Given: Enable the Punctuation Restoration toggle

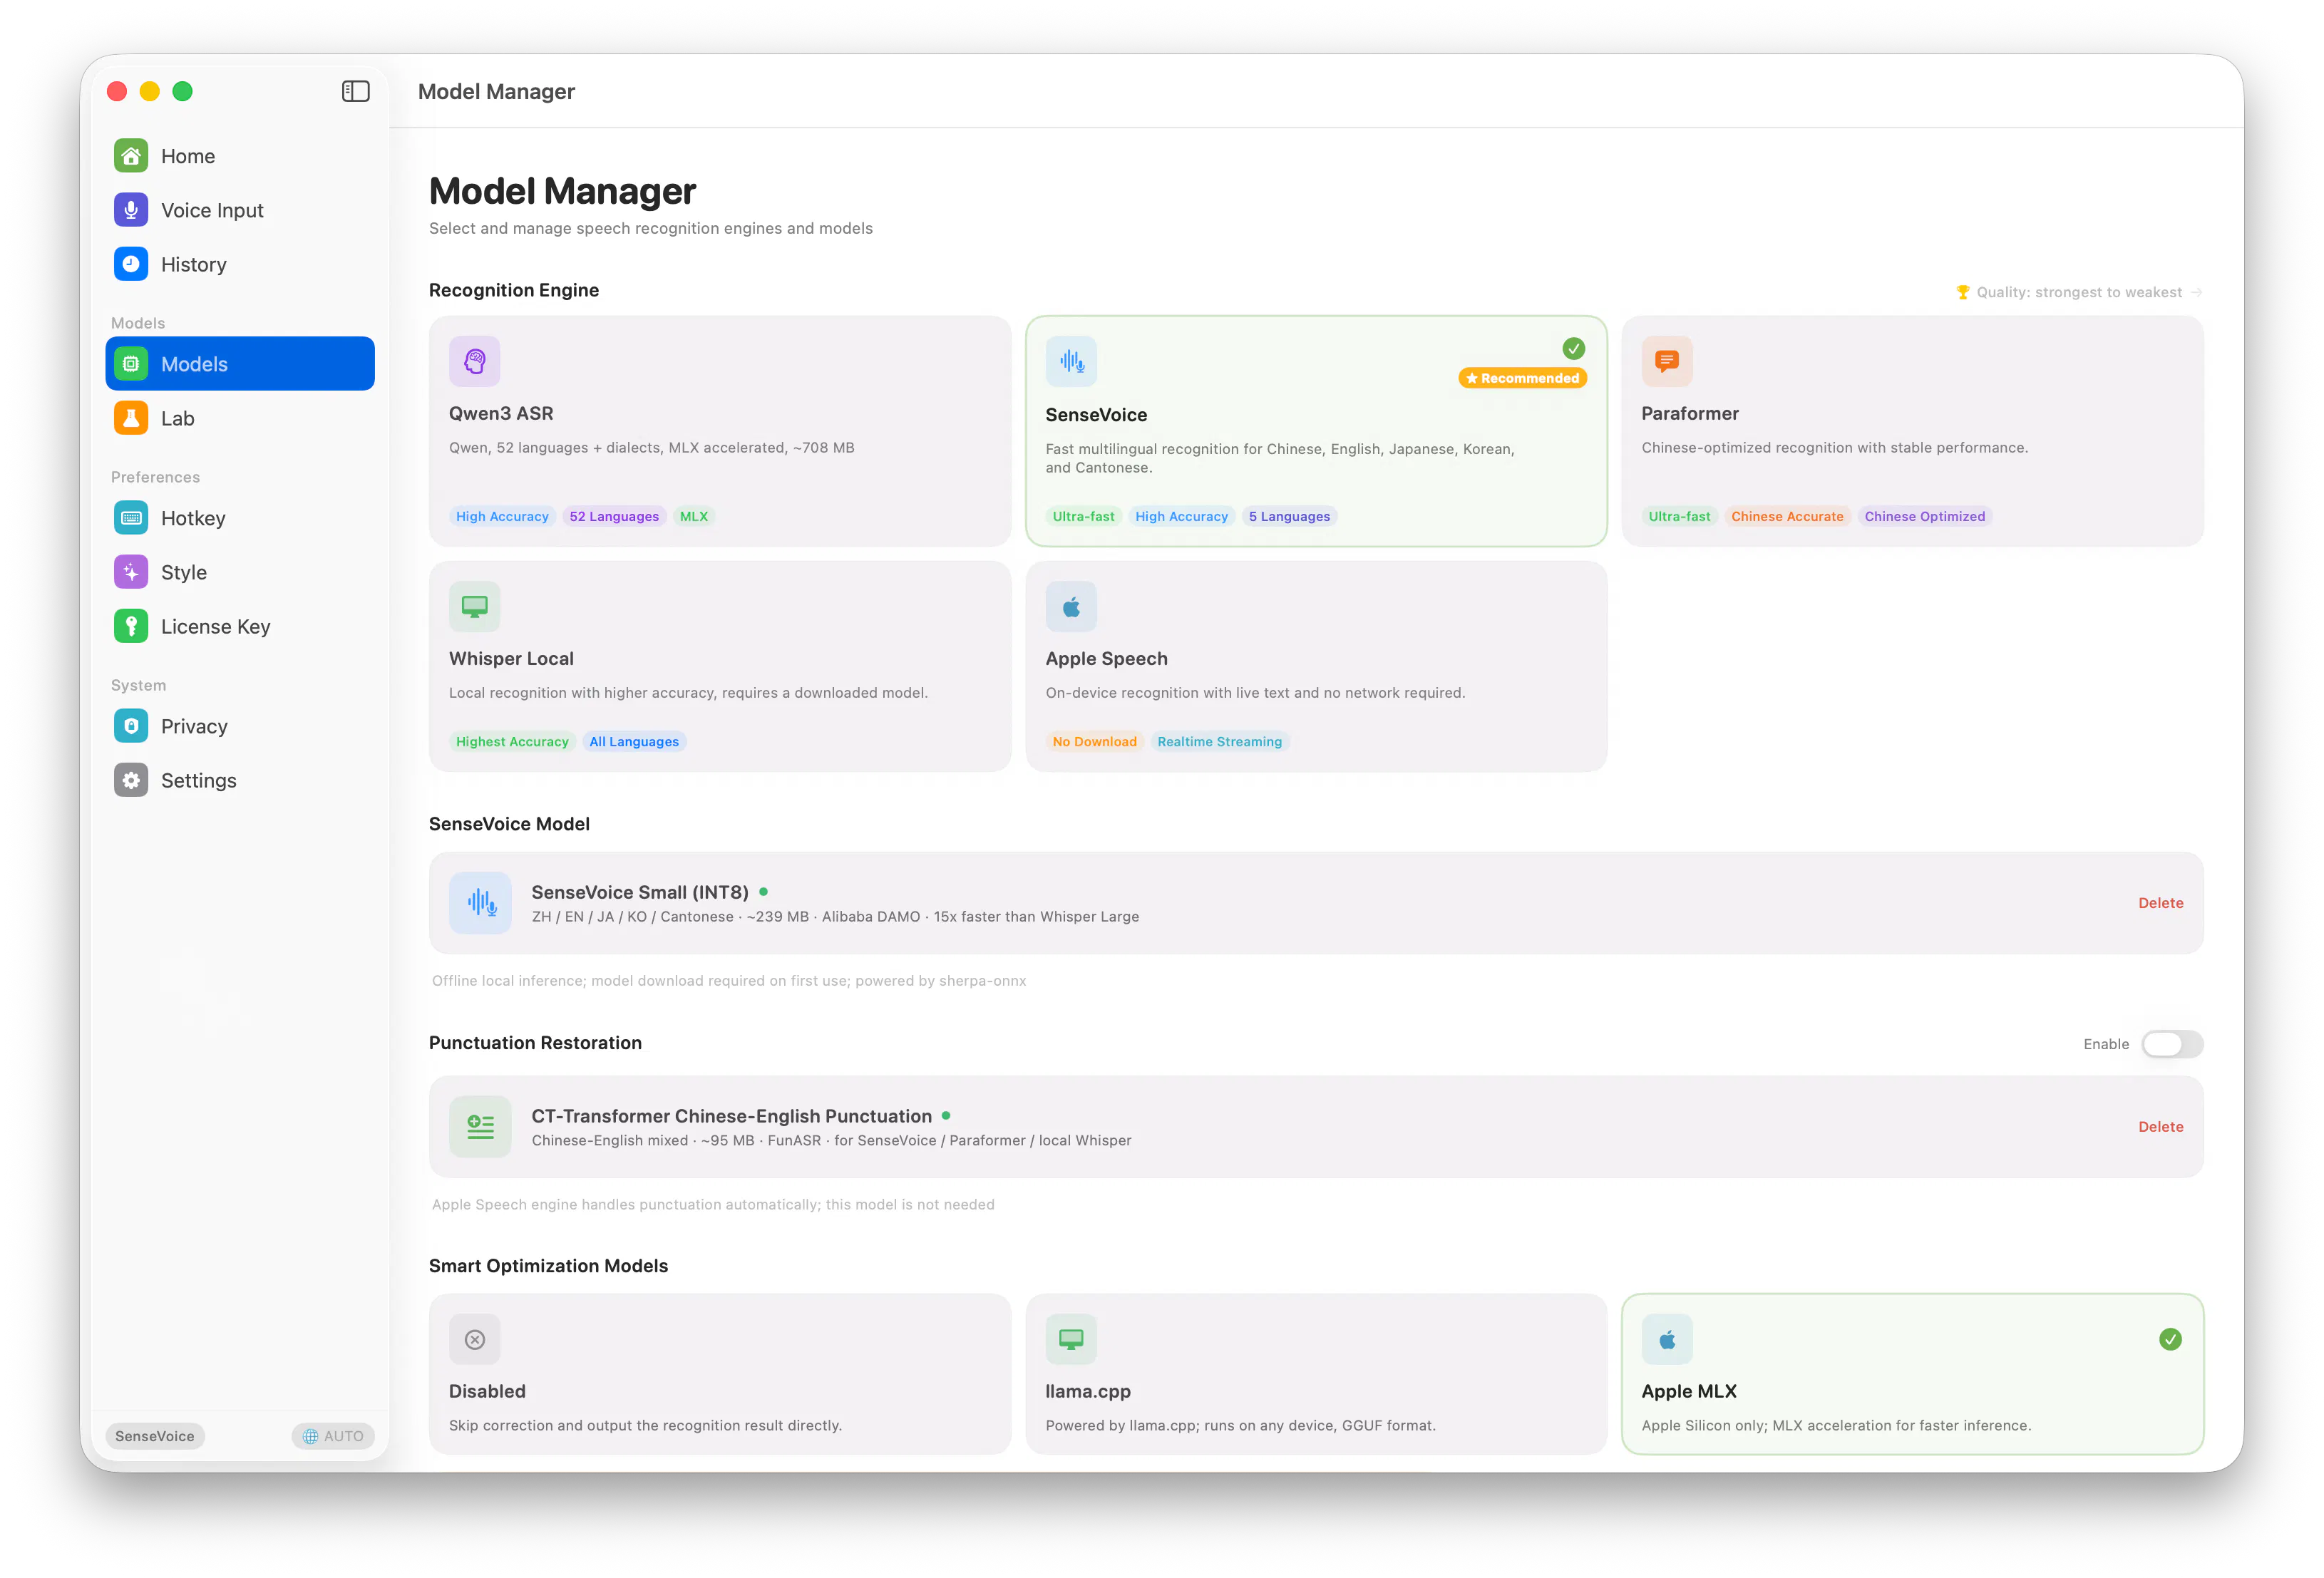Looking at the screenshot, I should 2172,1044.
